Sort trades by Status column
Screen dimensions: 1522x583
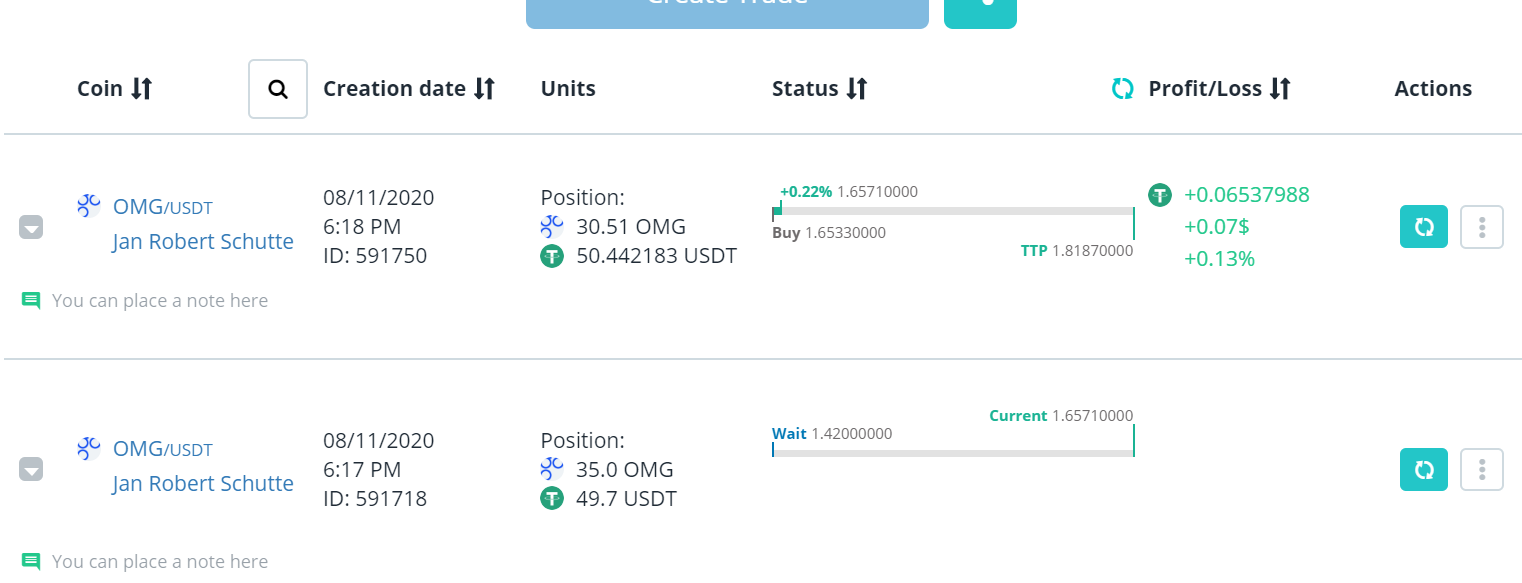pos(856,89)
